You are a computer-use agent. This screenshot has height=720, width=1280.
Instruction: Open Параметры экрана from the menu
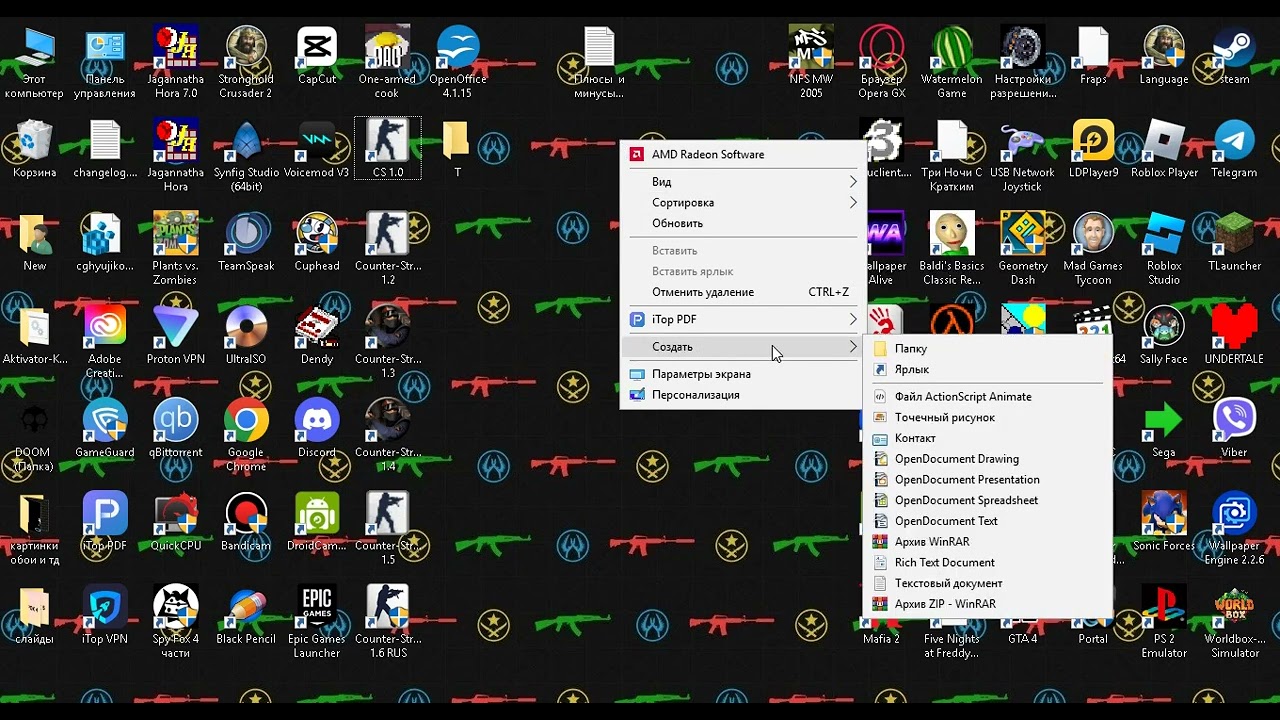(742, 374)
